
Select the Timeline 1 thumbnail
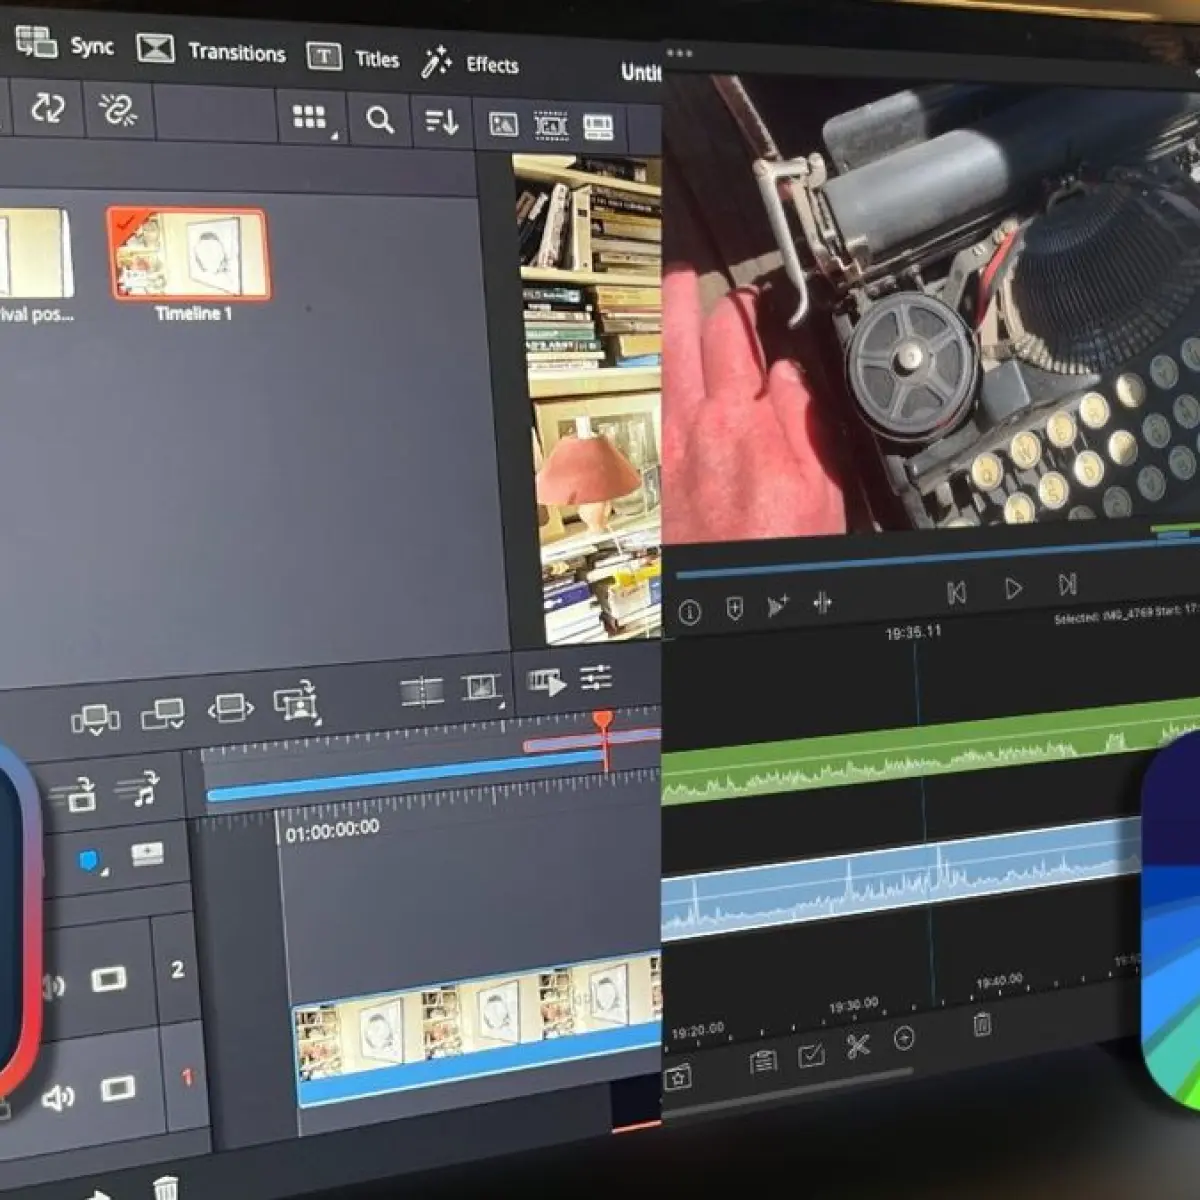(x=188, y=254)
